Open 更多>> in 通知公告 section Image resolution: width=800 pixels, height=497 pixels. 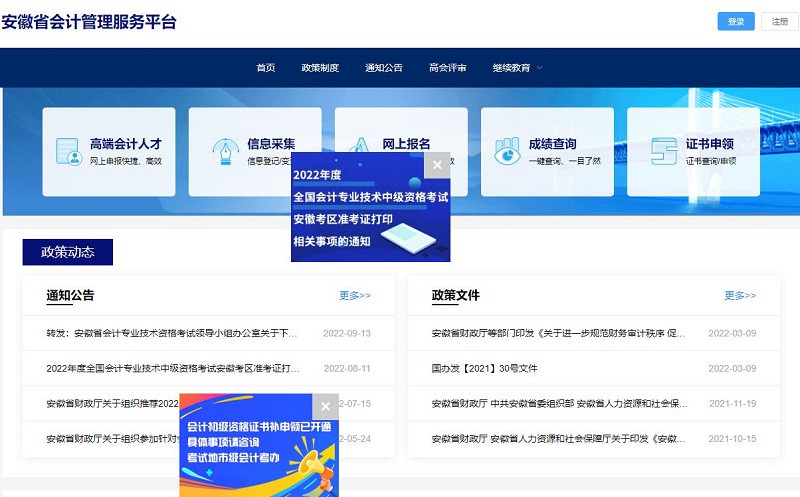(355, 295)
